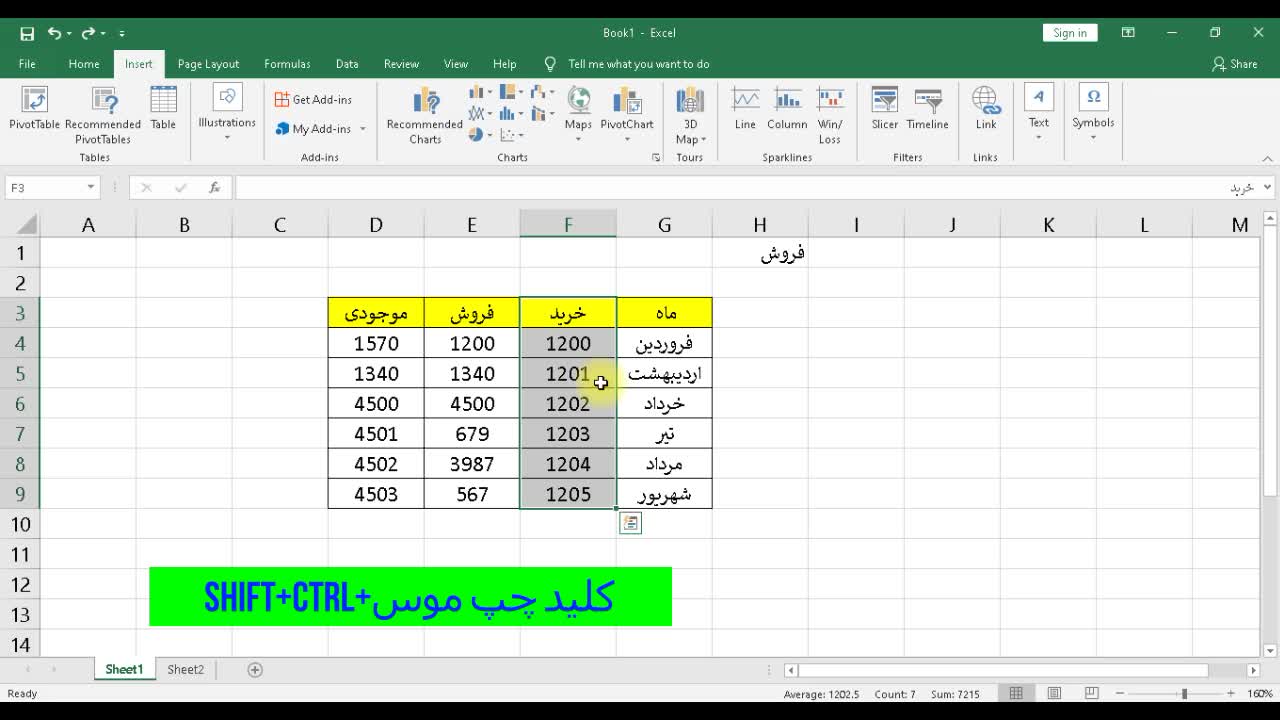Switch to Page Break Preview in status bar
The image size is (1280, 720).
(x=1091, y=693)
